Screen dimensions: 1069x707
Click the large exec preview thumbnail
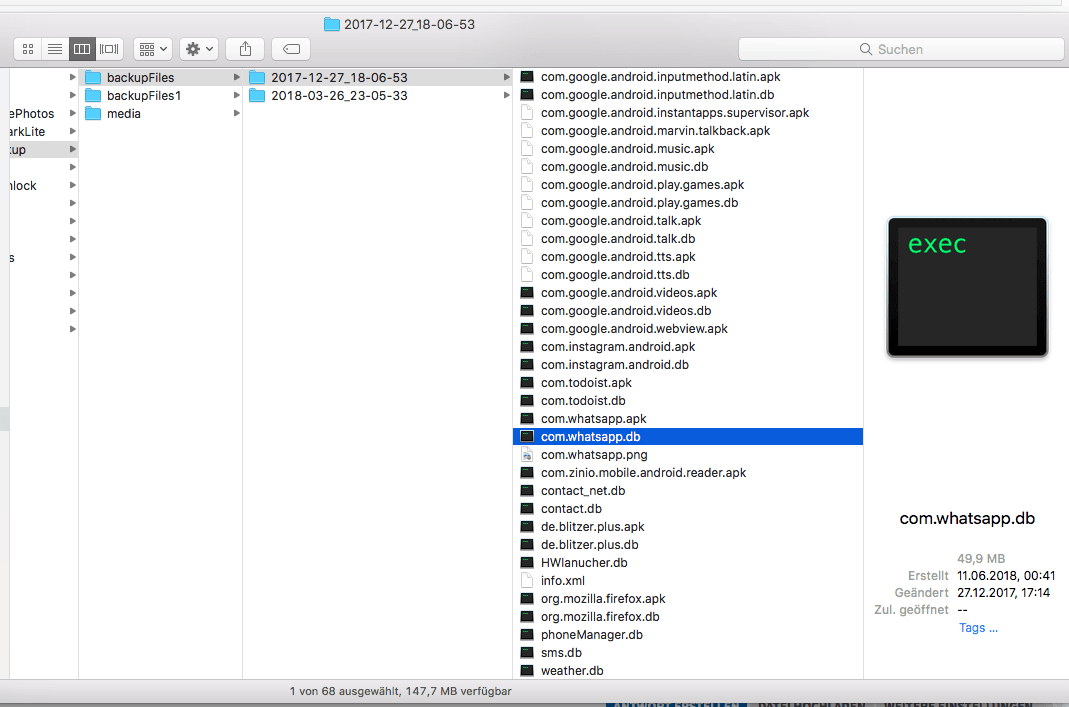click(967, 287)
